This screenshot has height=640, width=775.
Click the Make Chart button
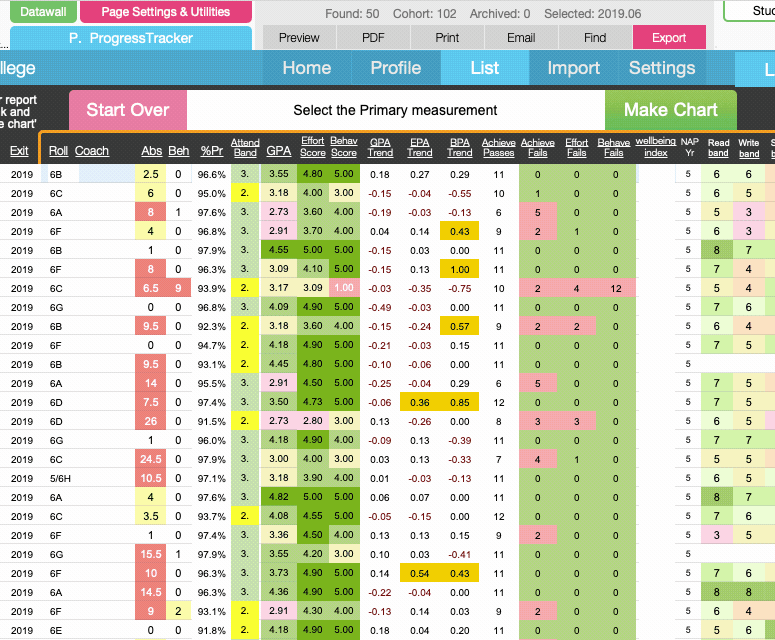670,110
